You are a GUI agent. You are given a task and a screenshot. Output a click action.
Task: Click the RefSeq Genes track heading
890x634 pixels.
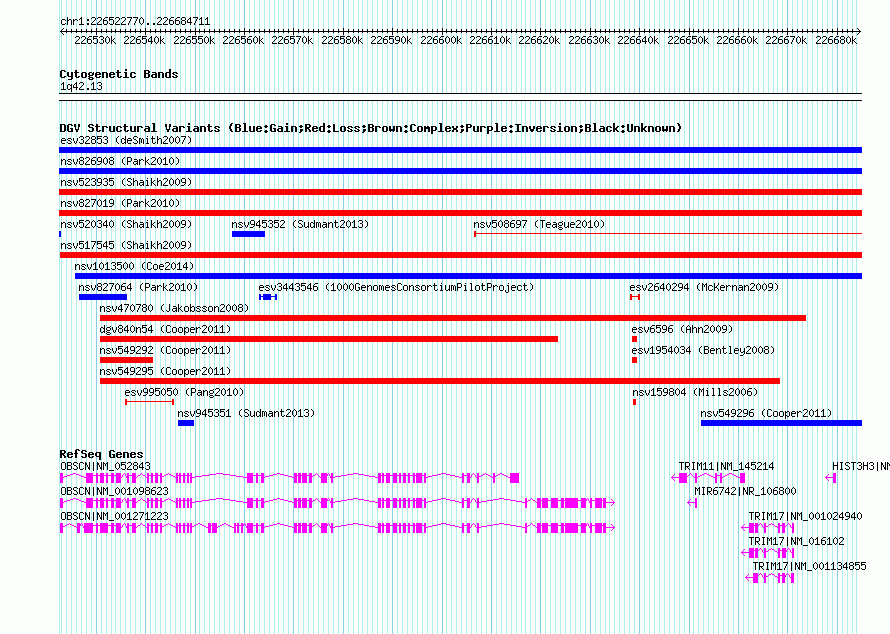[x=102, y=454]
